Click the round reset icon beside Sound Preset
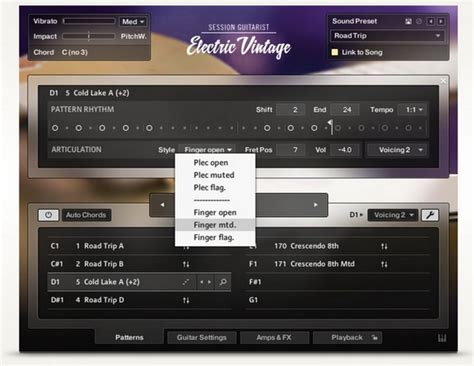Screen dimensions: 474x366 (x=419, y=21)
